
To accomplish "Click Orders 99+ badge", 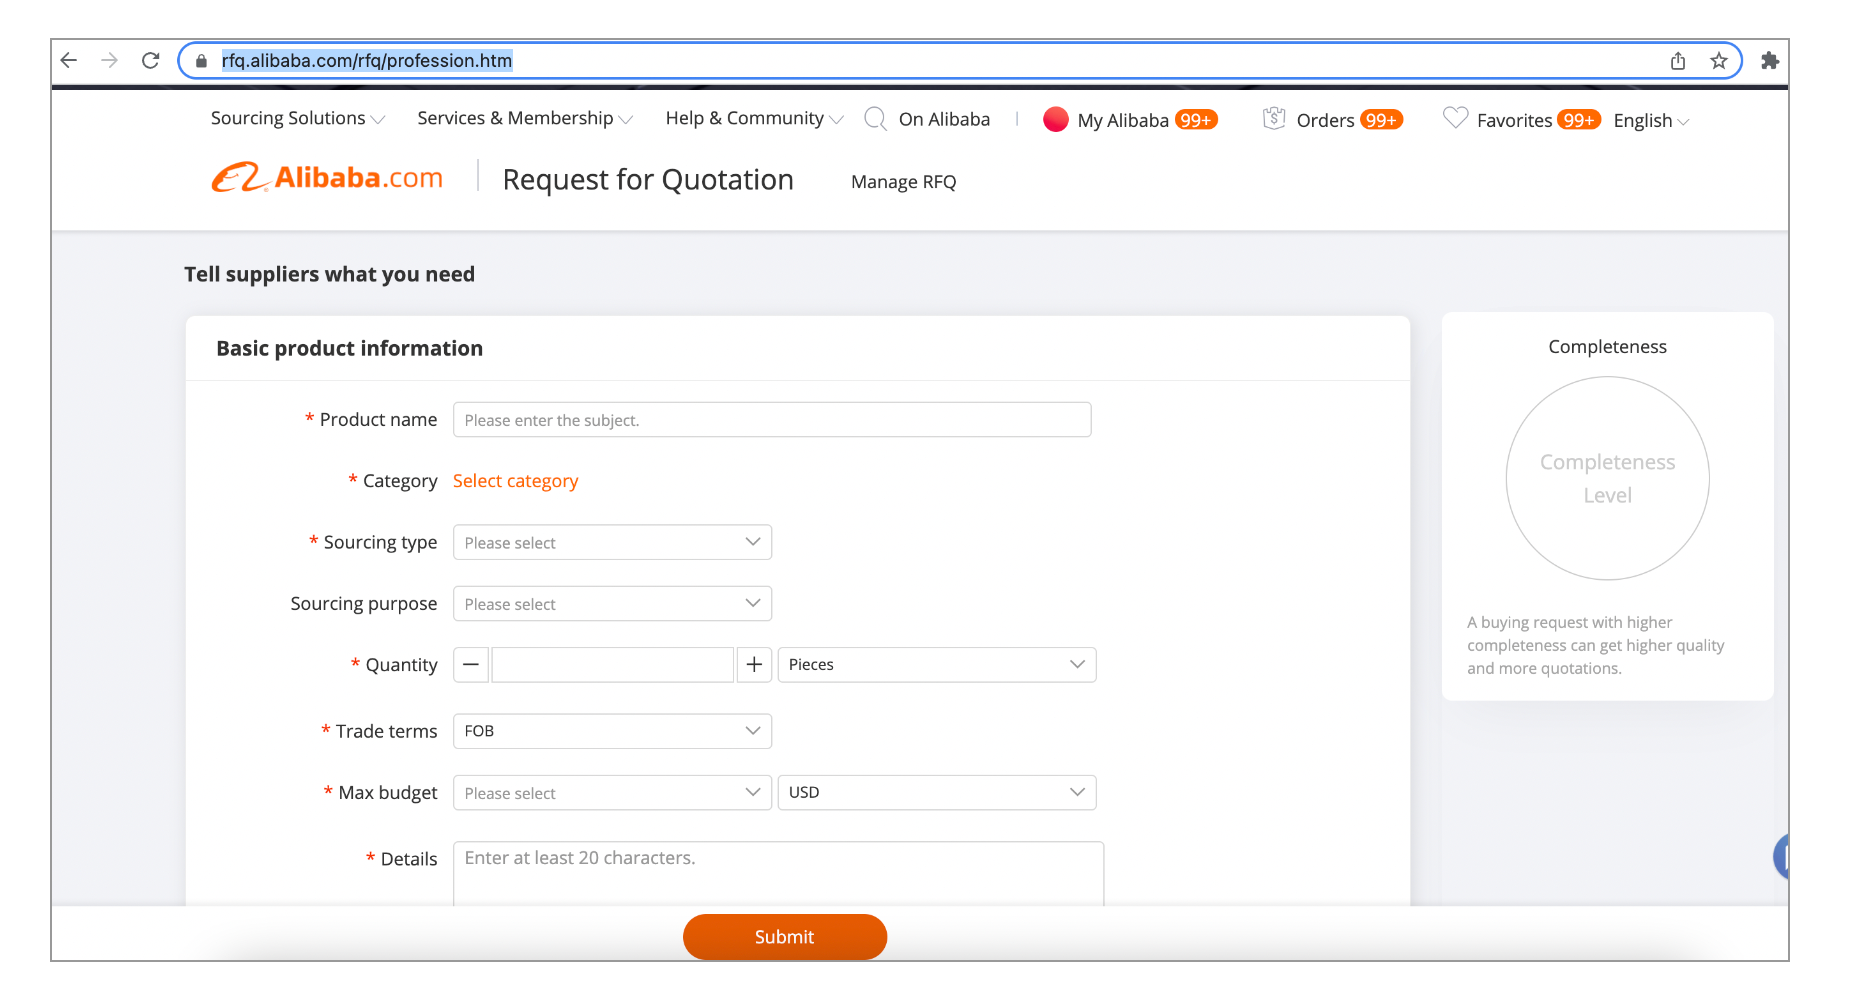I will tap(1382, 120).
